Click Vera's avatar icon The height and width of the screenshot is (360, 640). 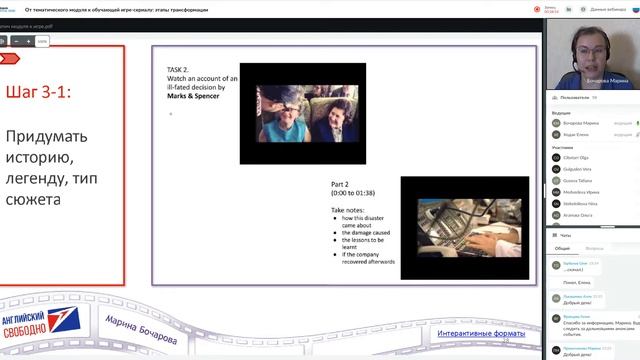point(556,169)
